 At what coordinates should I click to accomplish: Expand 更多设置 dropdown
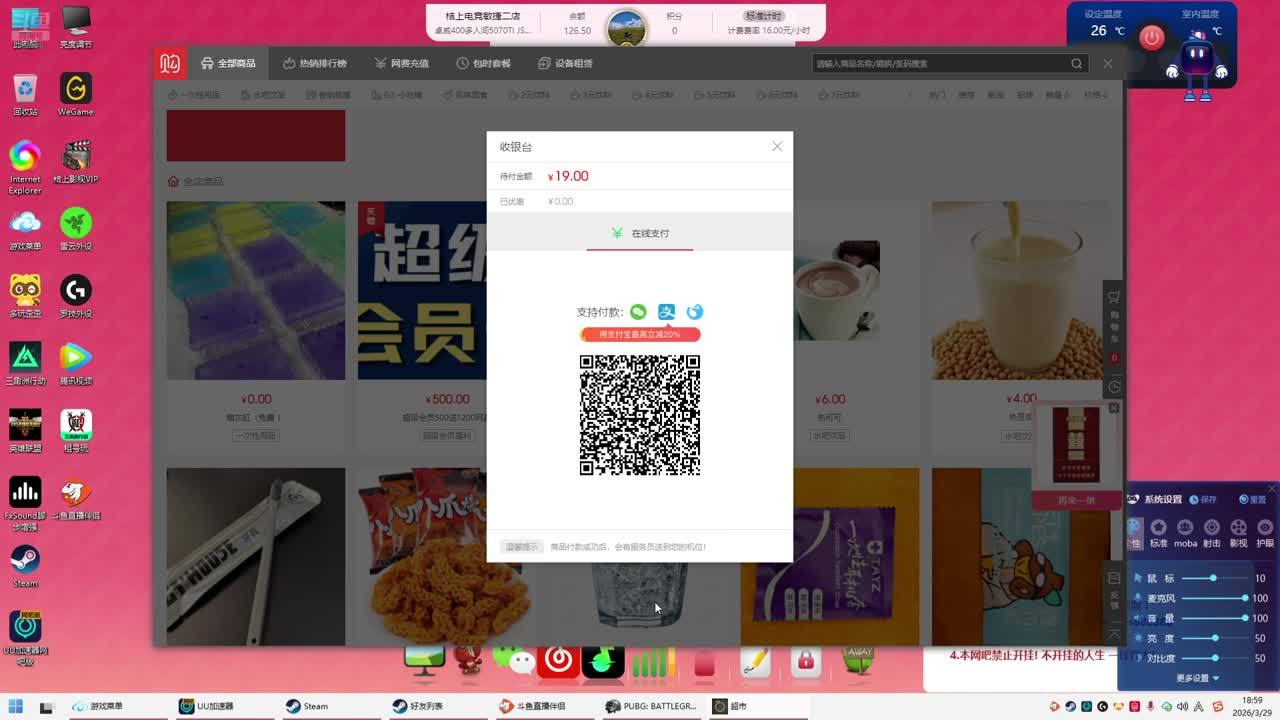tap(1197, 678)
